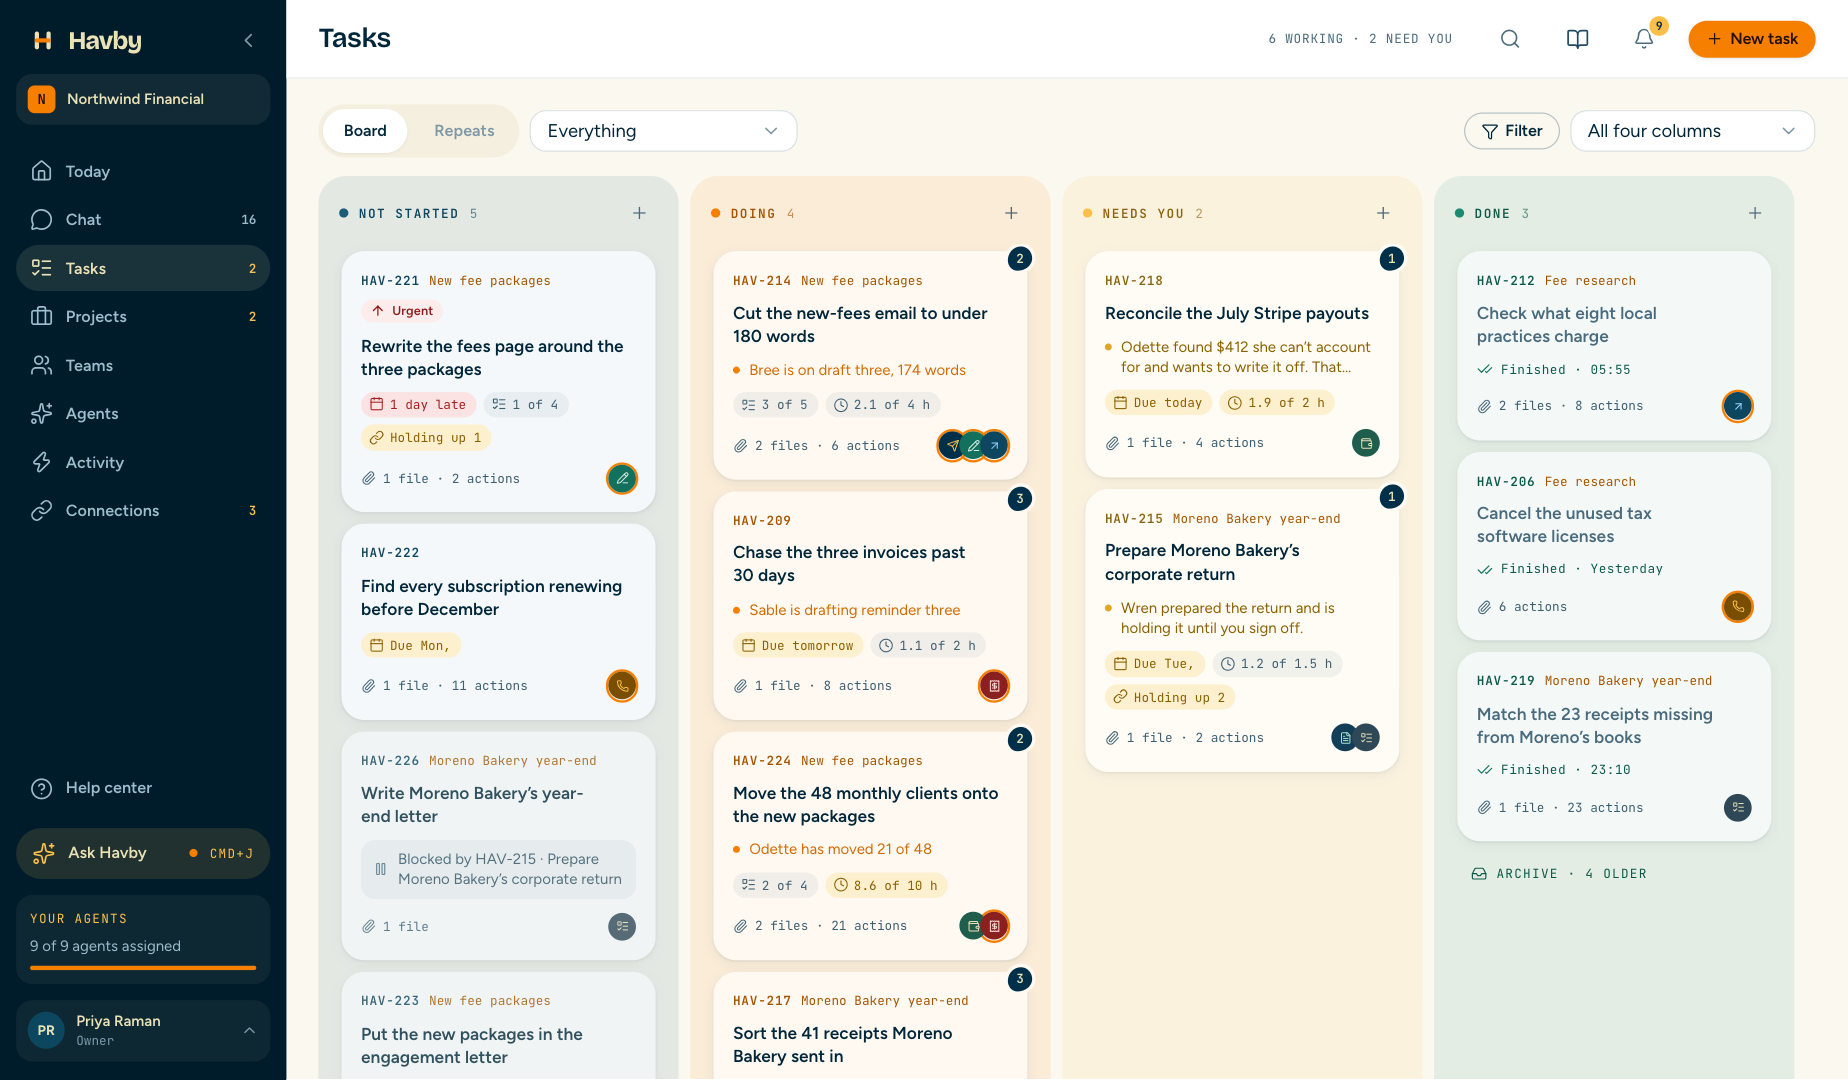This screenshot has height=1080, width=1848.
Task: Click the 8.6 of 10 h chip
Action: click(886, 886)
